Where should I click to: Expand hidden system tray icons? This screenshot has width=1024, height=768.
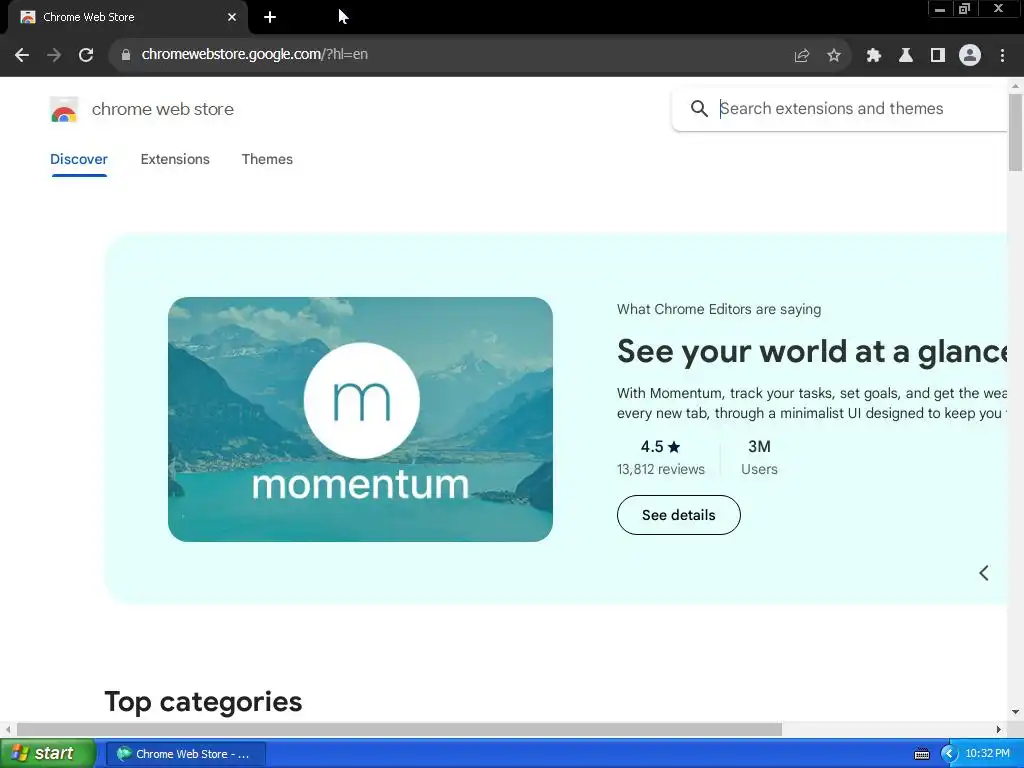click(949, 754)
